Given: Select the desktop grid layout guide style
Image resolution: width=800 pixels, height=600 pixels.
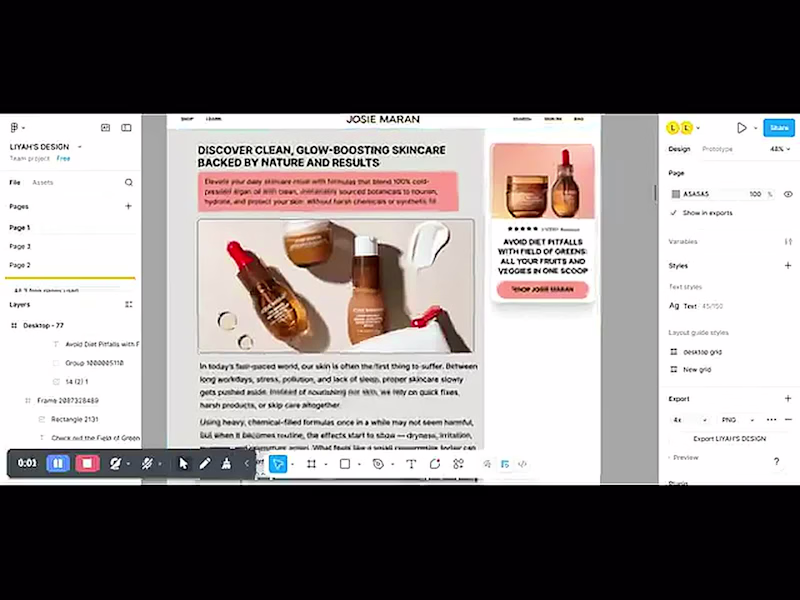Looking at the screenshot, I should click(696, 352).
